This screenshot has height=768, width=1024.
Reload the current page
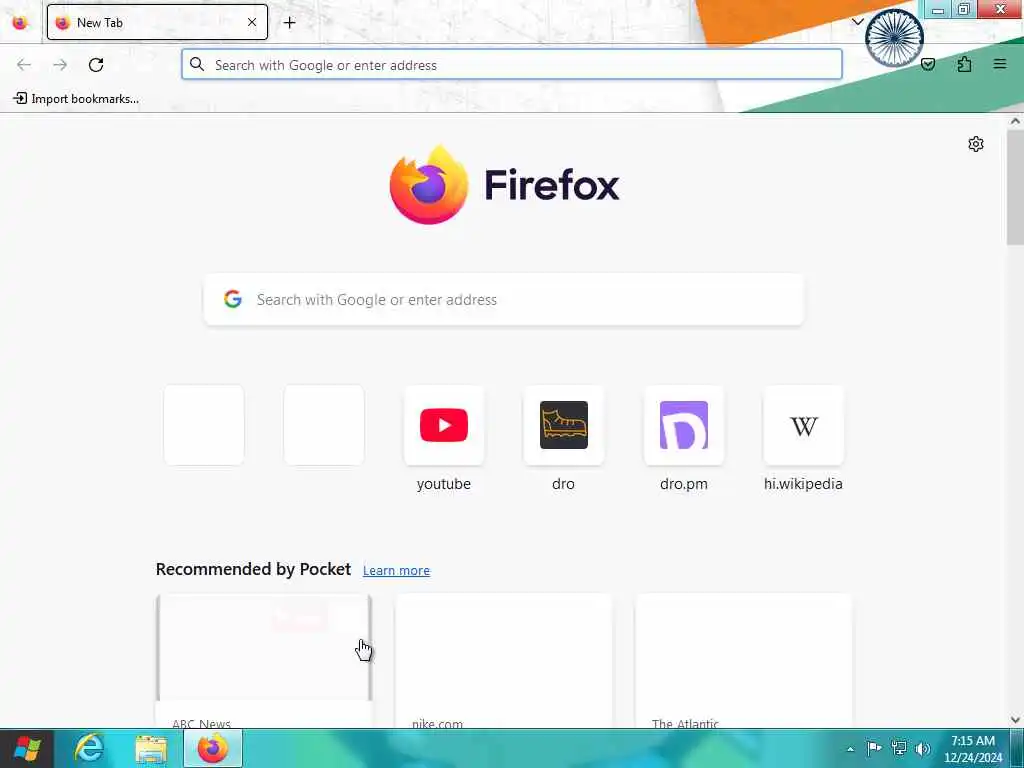pos(96,65)
